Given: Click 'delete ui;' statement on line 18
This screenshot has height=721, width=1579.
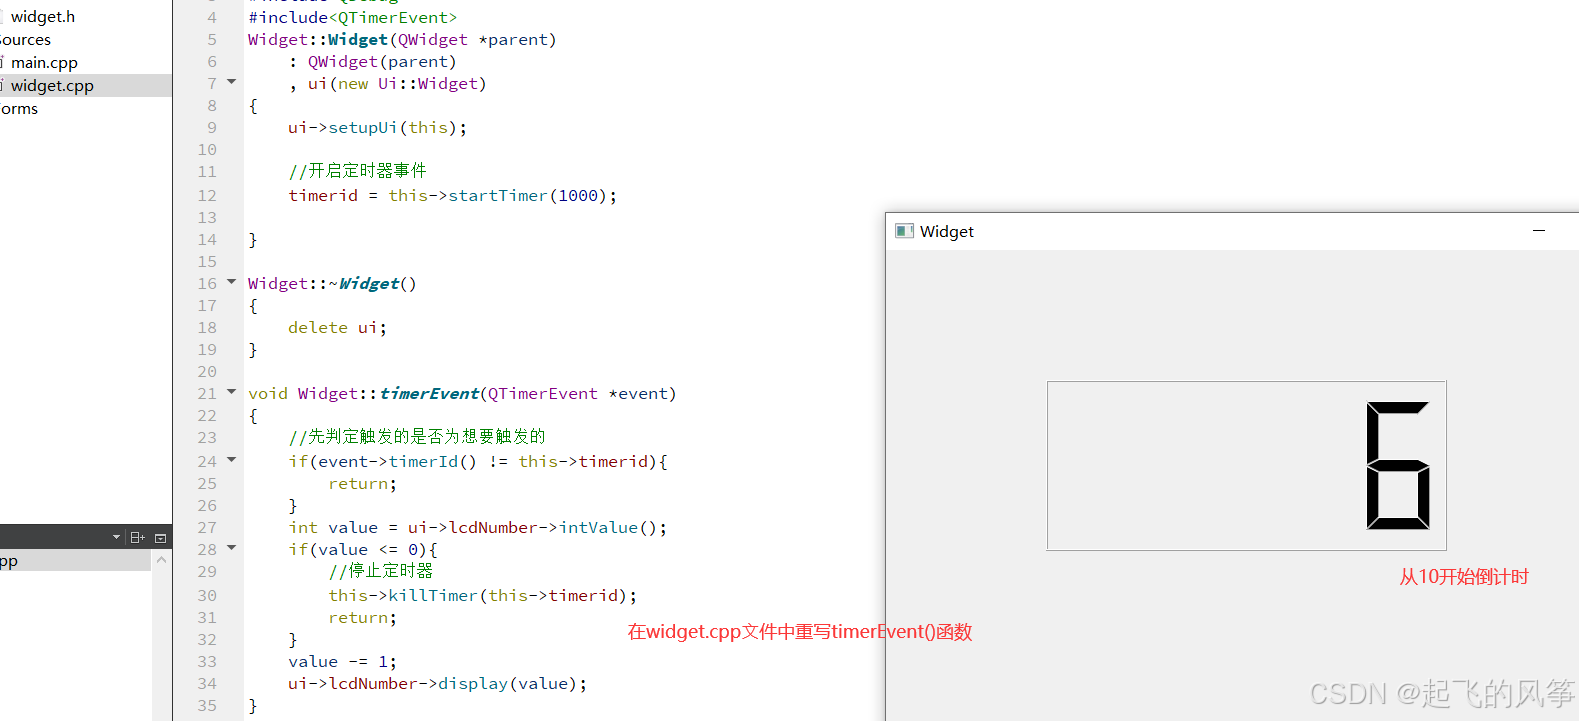Looking at the screenshot, I should tap(337, 327).
